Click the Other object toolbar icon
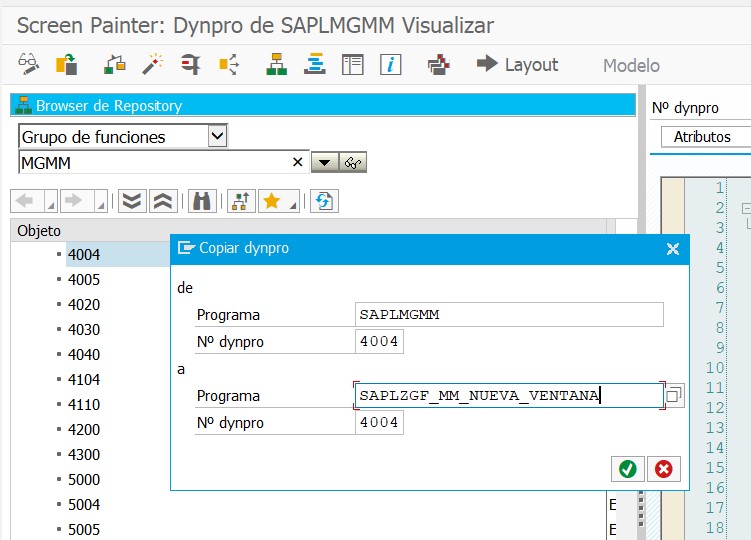This screenshot has height=540, width=751. coord(66,64)
